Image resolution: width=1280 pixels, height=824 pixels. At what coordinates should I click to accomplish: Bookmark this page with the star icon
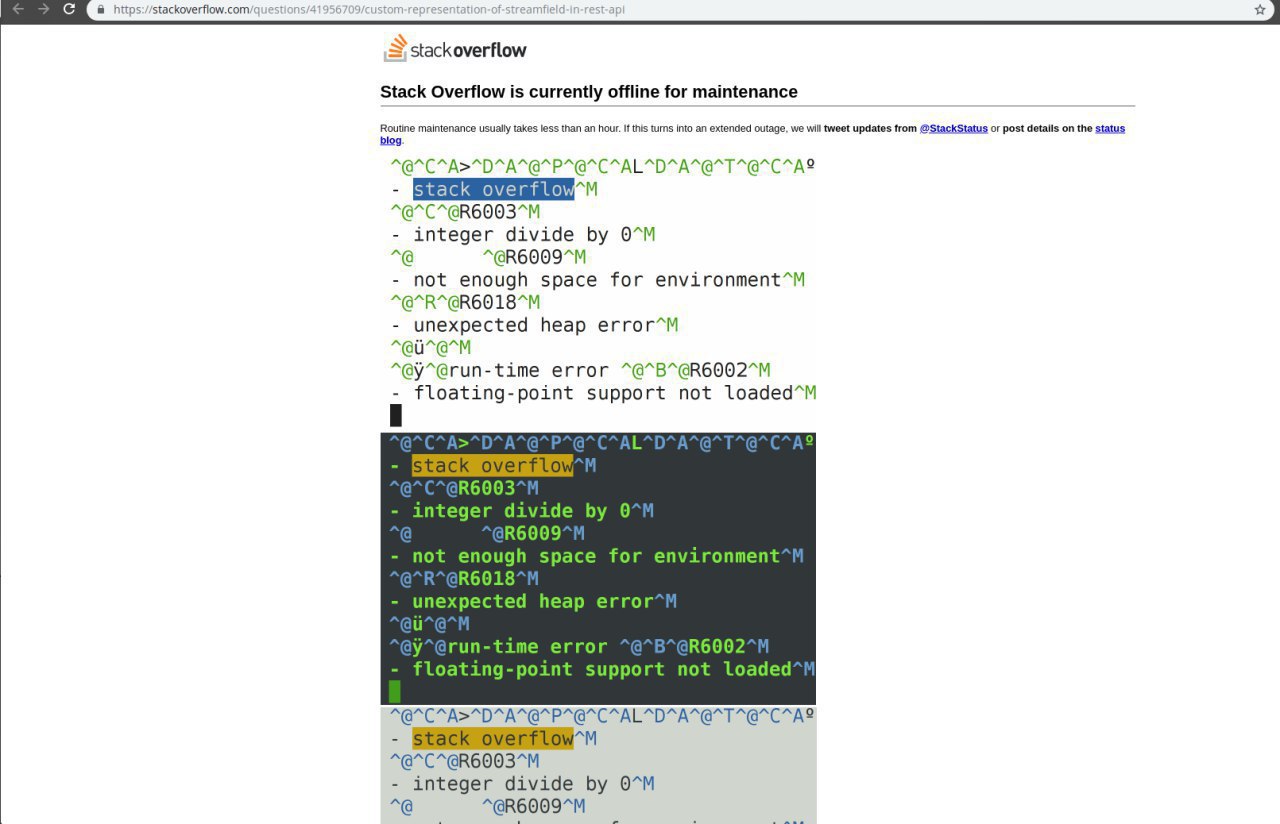tap(1260, 9)
